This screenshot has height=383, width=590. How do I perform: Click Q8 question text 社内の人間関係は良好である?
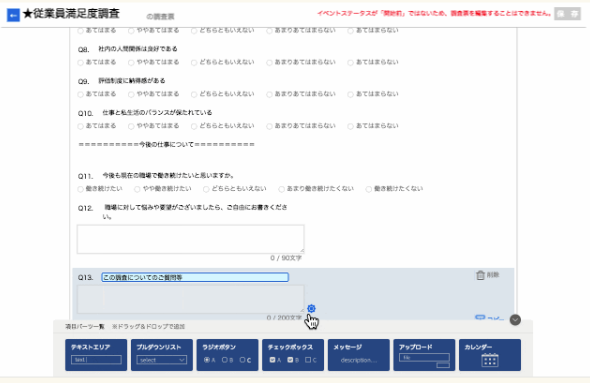[138, 49]
